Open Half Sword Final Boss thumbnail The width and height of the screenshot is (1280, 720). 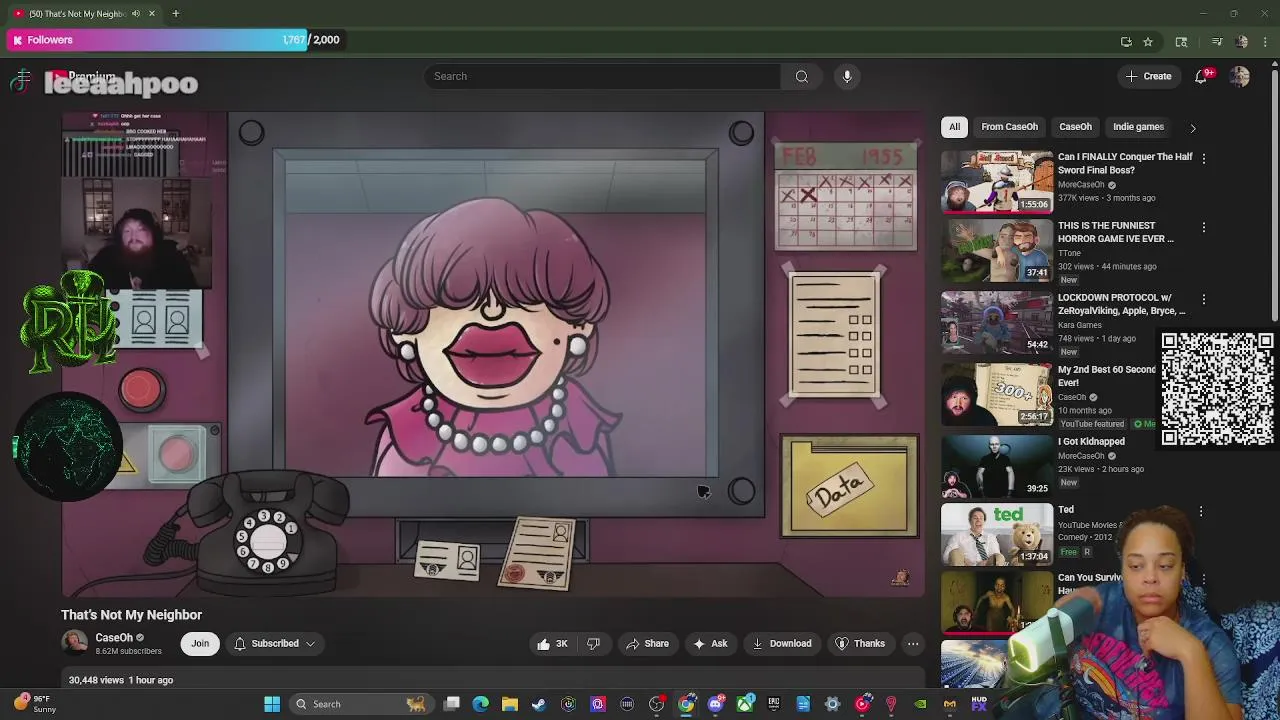[x=997, y=181]
